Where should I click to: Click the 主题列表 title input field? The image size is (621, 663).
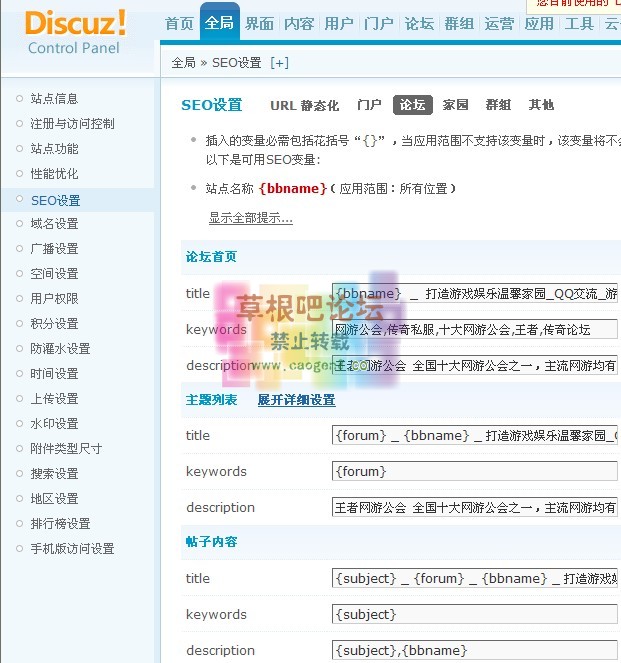tap(474, 435)
